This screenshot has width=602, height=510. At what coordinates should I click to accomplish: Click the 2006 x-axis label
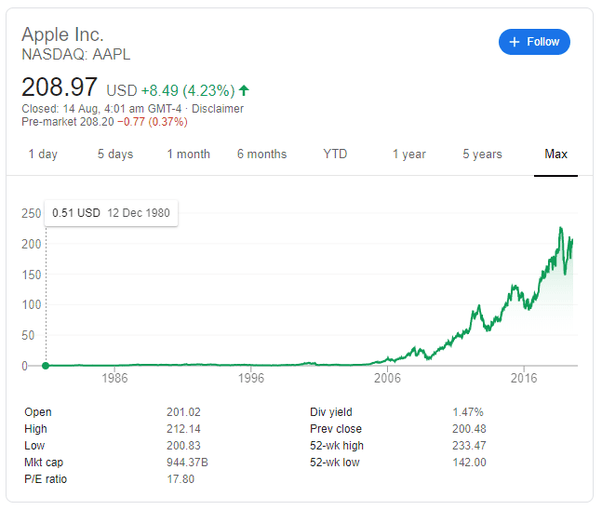[x=387, y=380]
